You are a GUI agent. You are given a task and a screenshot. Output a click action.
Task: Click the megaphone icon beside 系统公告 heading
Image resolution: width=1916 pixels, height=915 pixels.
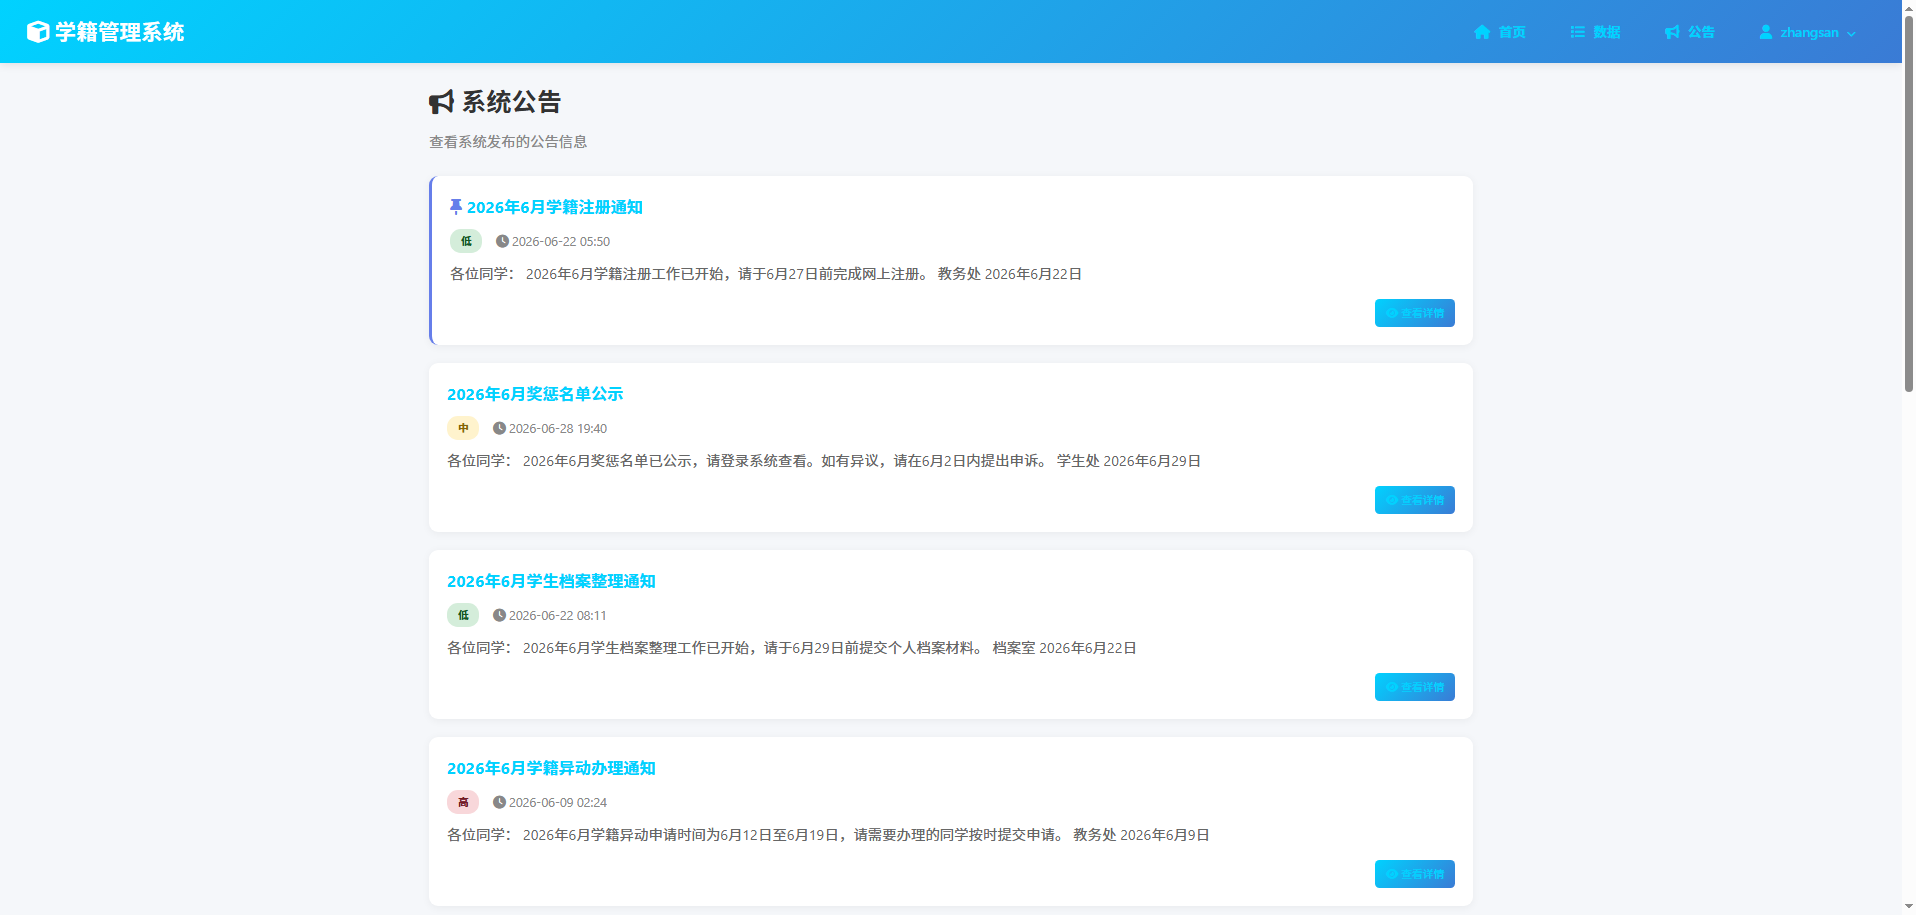tap(441, 102)
